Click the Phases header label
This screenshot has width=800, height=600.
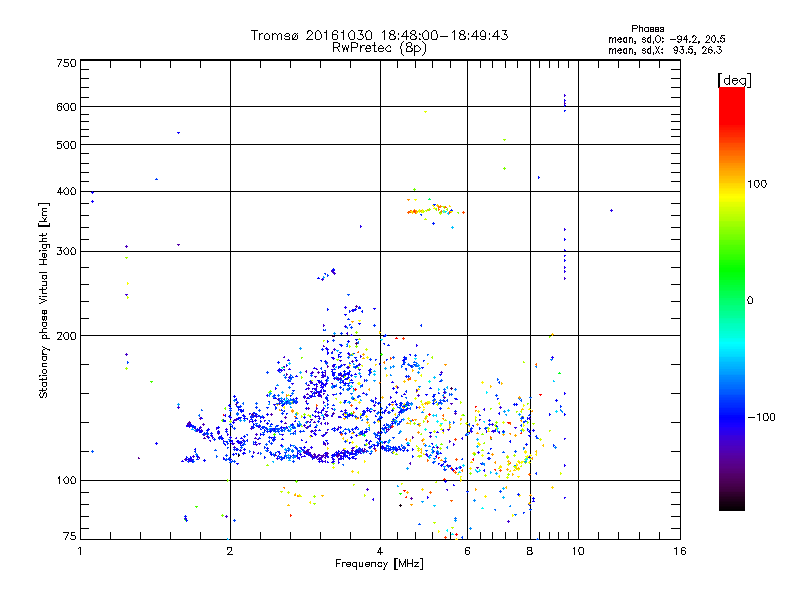[647, 29]
